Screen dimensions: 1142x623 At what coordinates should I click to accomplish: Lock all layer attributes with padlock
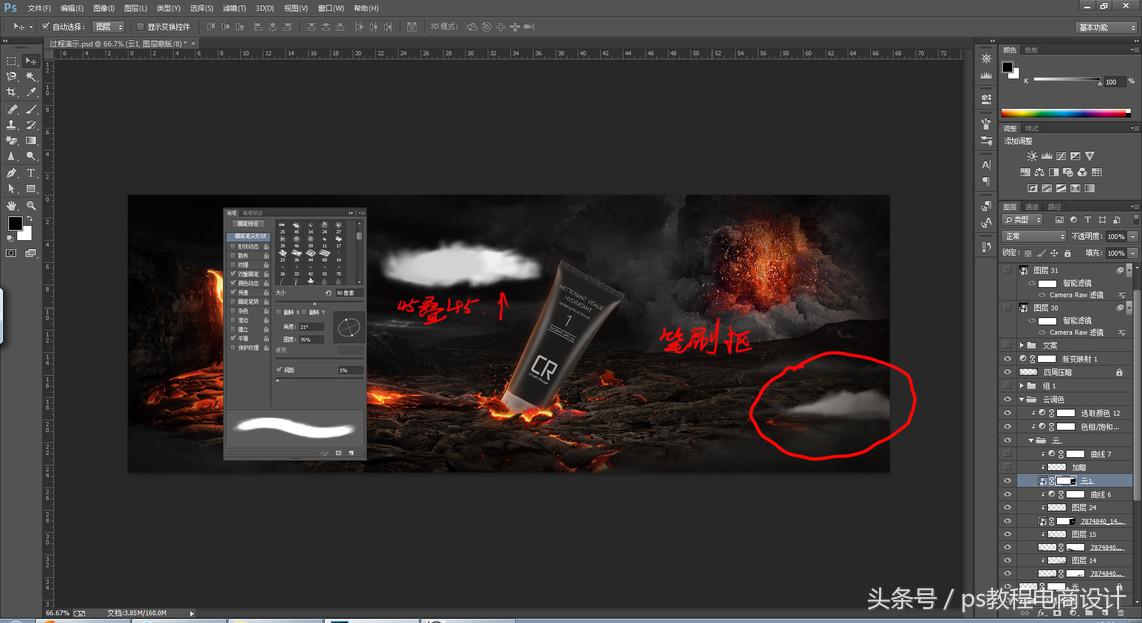coord(1068,253)
